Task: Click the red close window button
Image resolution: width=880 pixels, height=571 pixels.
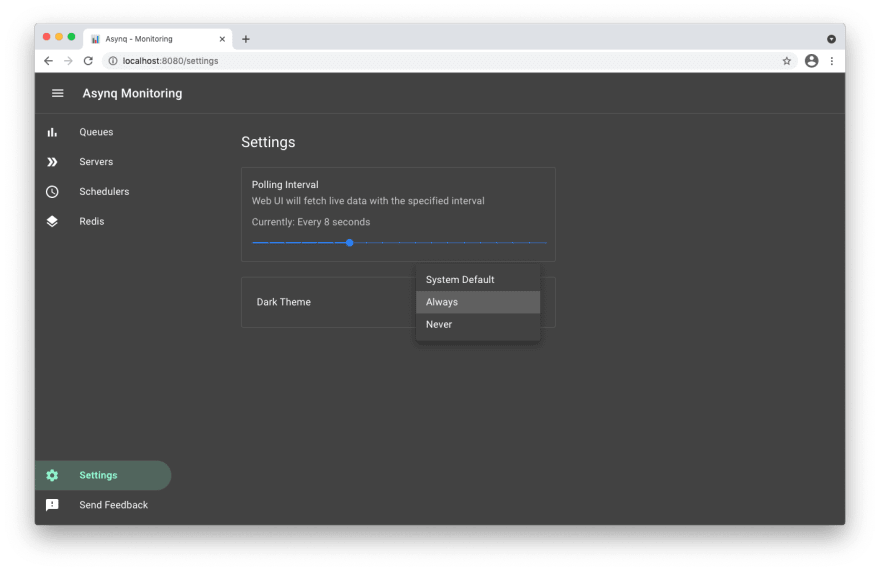Action: coord(47,37)
